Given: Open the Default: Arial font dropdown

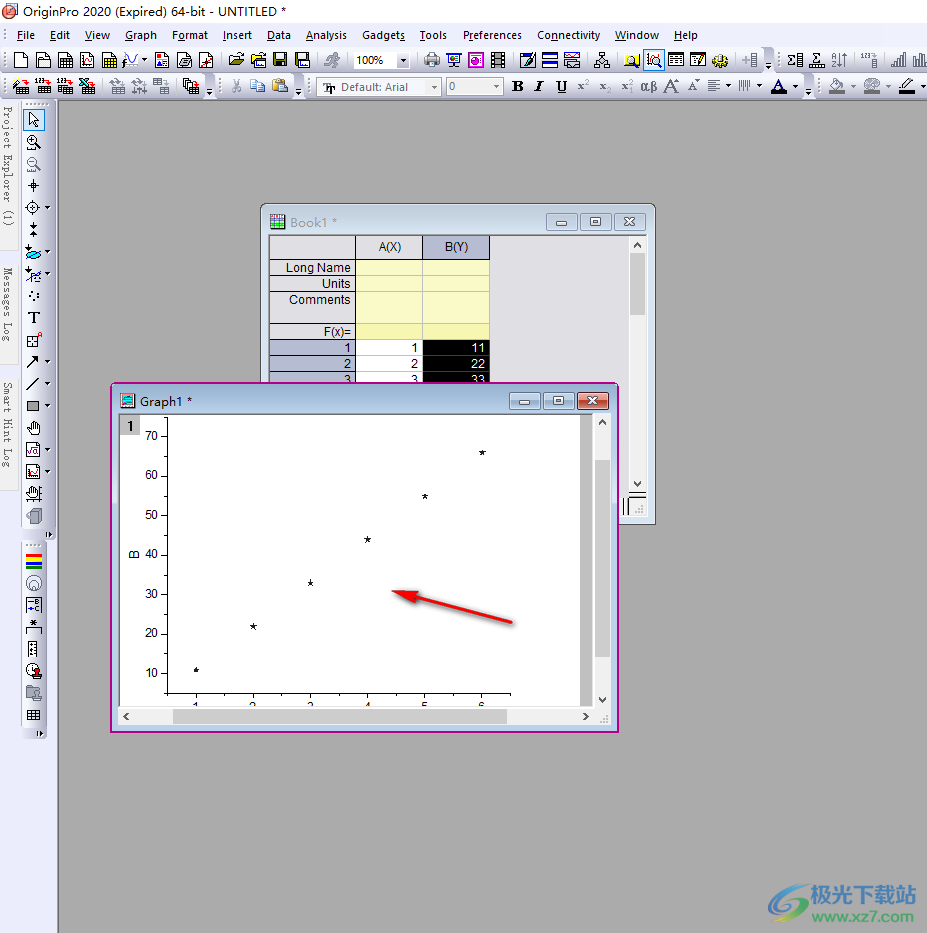Looking at the screenshot, I should click(434, 87).
